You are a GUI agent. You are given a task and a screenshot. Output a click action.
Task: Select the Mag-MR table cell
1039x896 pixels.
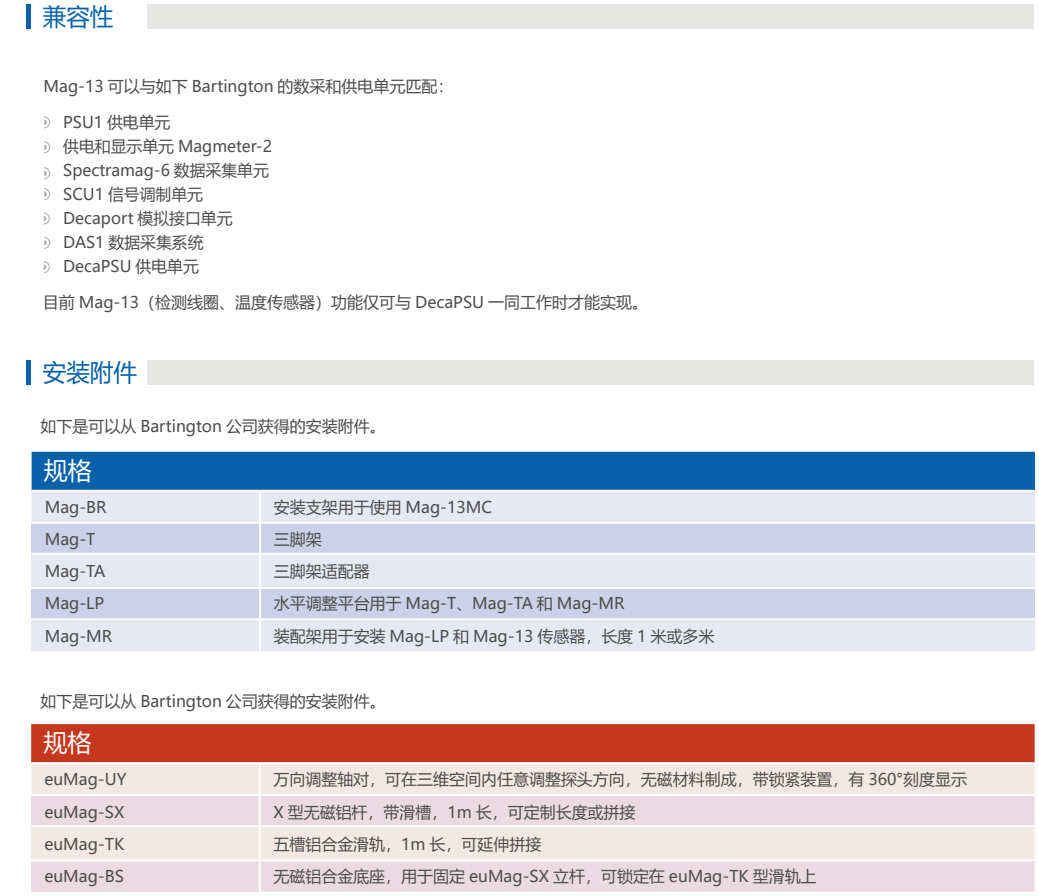(145, 636)
